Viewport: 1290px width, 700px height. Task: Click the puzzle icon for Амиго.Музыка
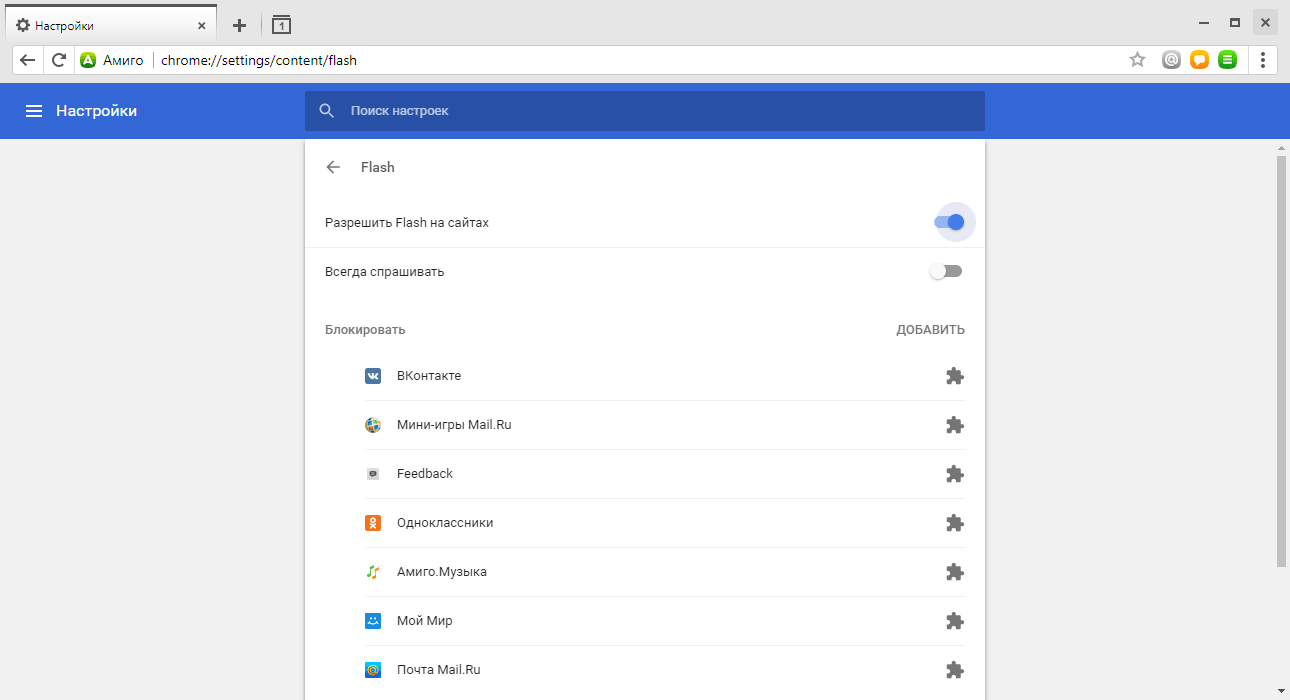(955, 572)
